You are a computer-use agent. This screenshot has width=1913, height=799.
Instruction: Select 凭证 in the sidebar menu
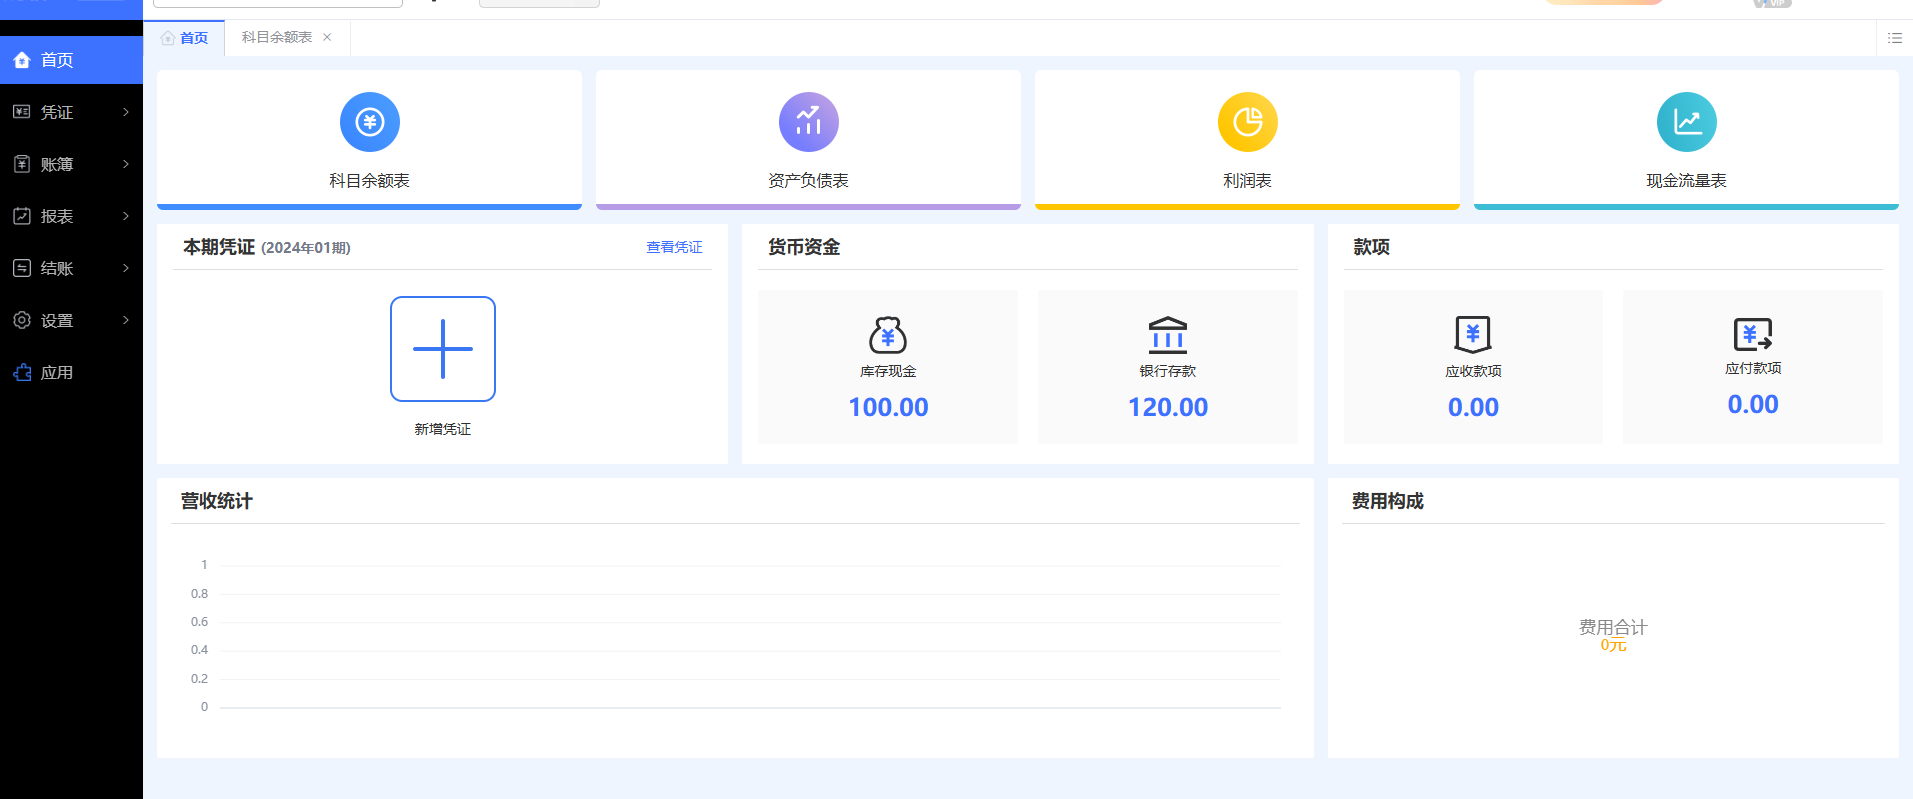(x=71, y=112)
